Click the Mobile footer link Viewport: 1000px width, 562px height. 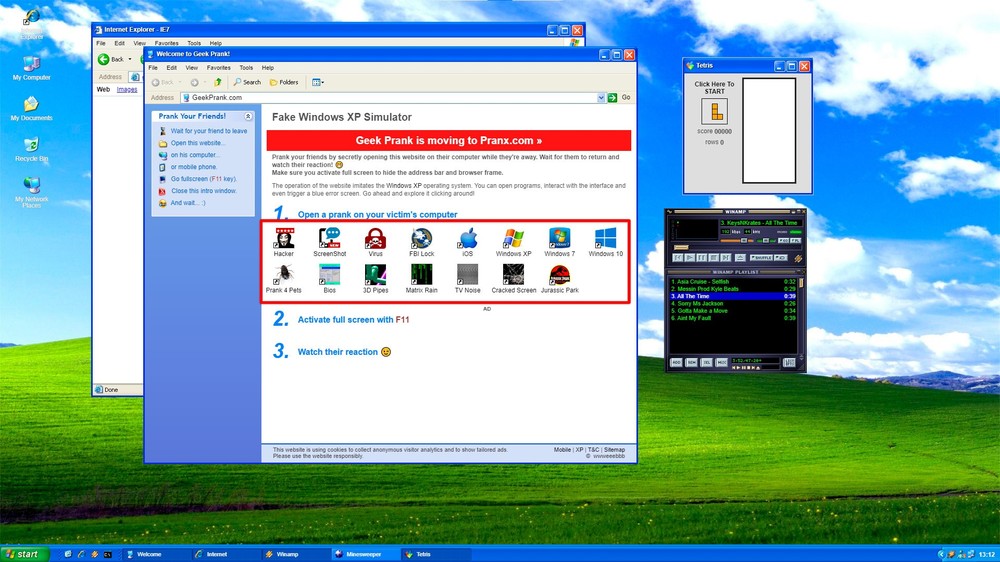(562, 450)
